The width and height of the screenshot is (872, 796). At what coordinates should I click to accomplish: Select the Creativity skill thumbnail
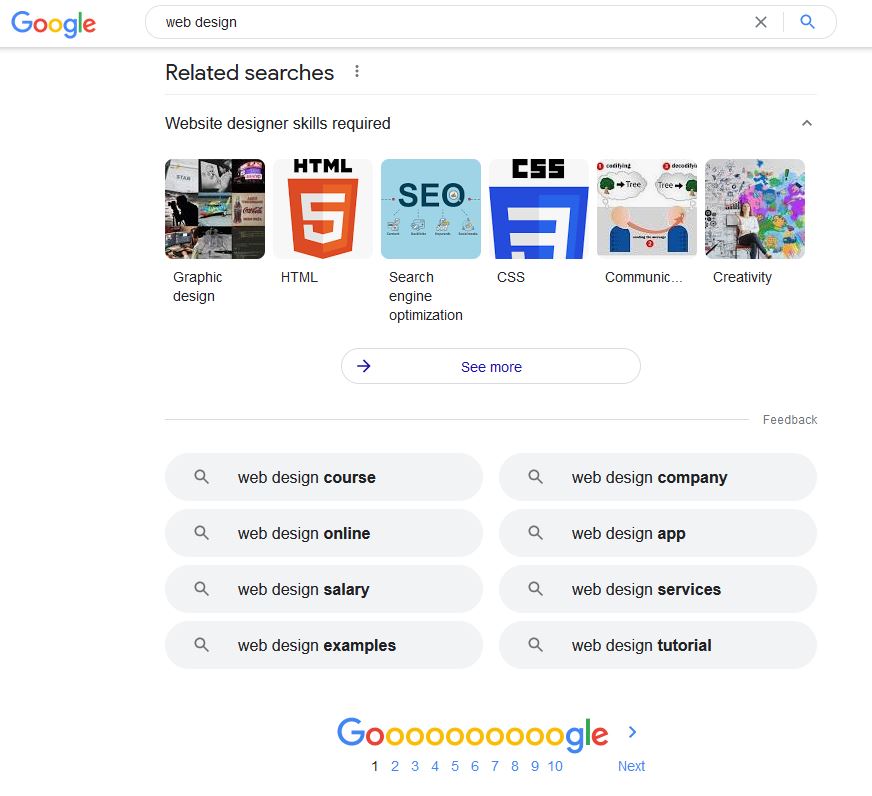click(x=754, y=208)
